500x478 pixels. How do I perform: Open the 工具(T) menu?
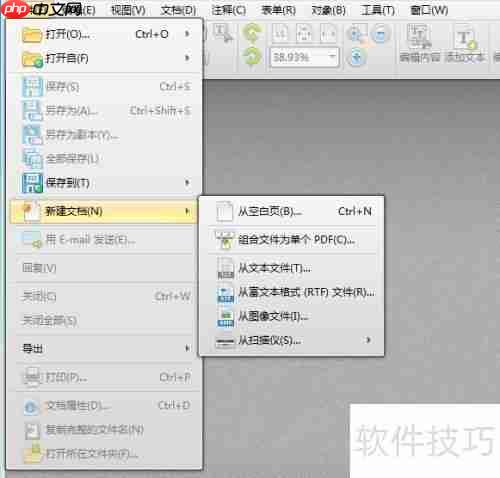click(x=377, y=11)
